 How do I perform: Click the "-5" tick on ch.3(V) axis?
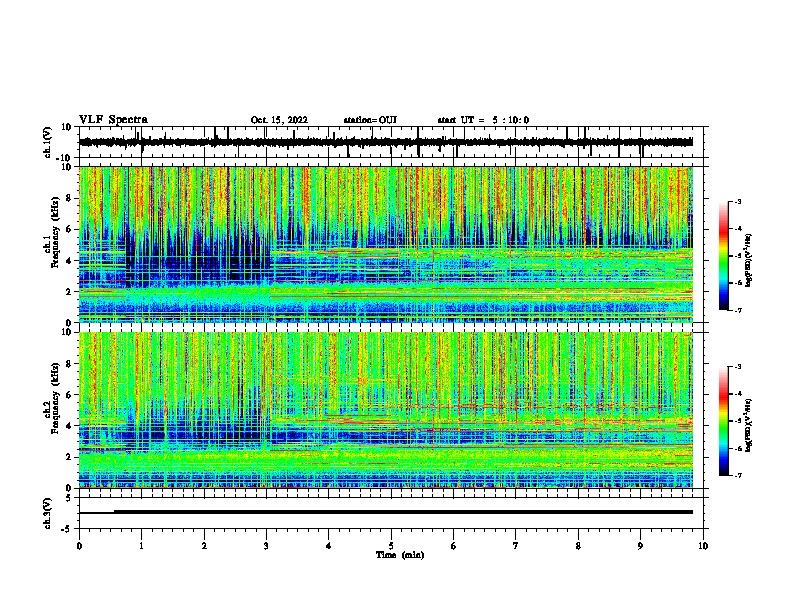pos(67,529)
